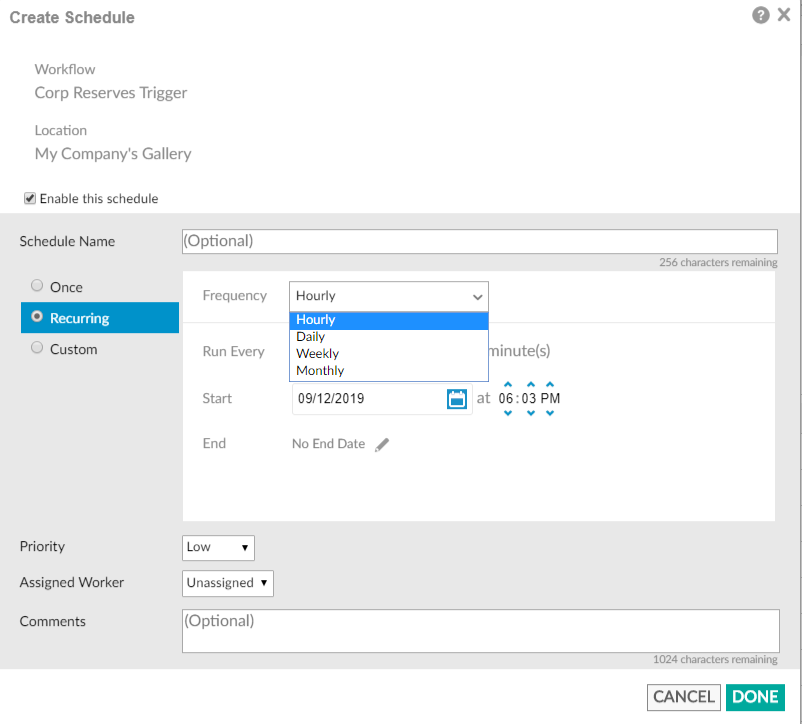Viewport: 802px width, 724px height.
Task: Open the help question mark icon
Action: [x=761, y=15]
